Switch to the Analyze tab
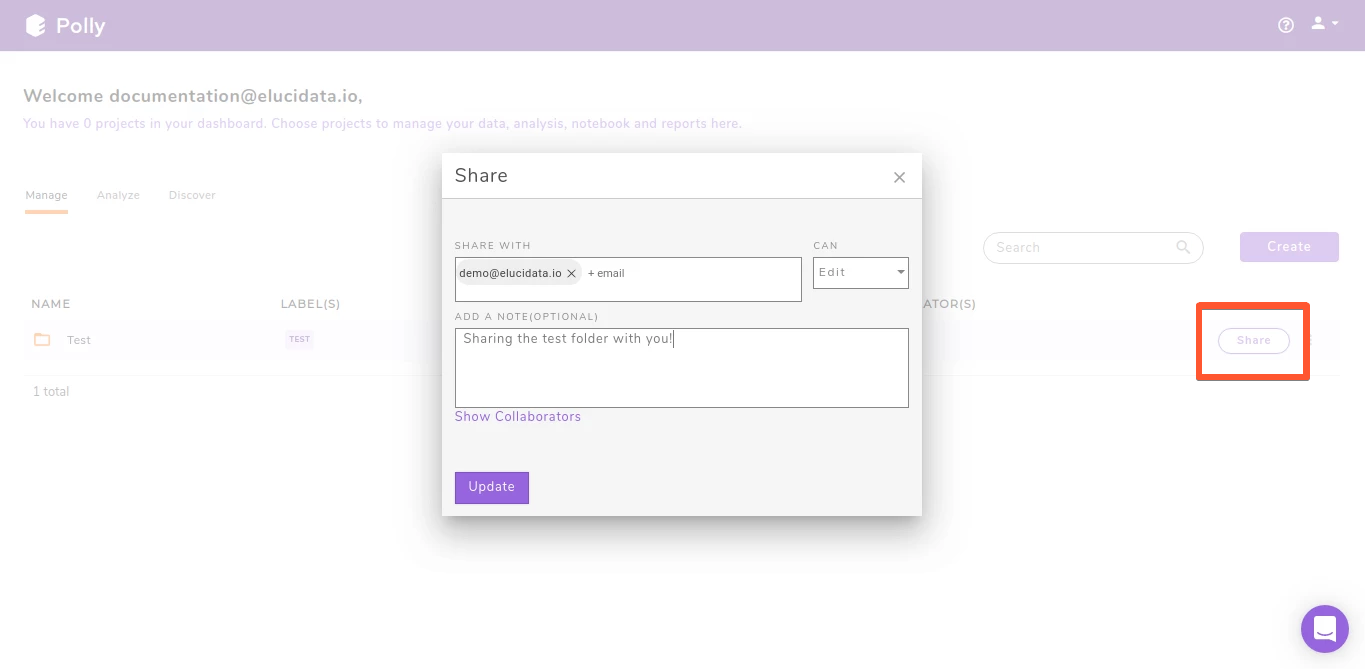Viewport: 1365px width, 669px height. (x=117, y=195)
